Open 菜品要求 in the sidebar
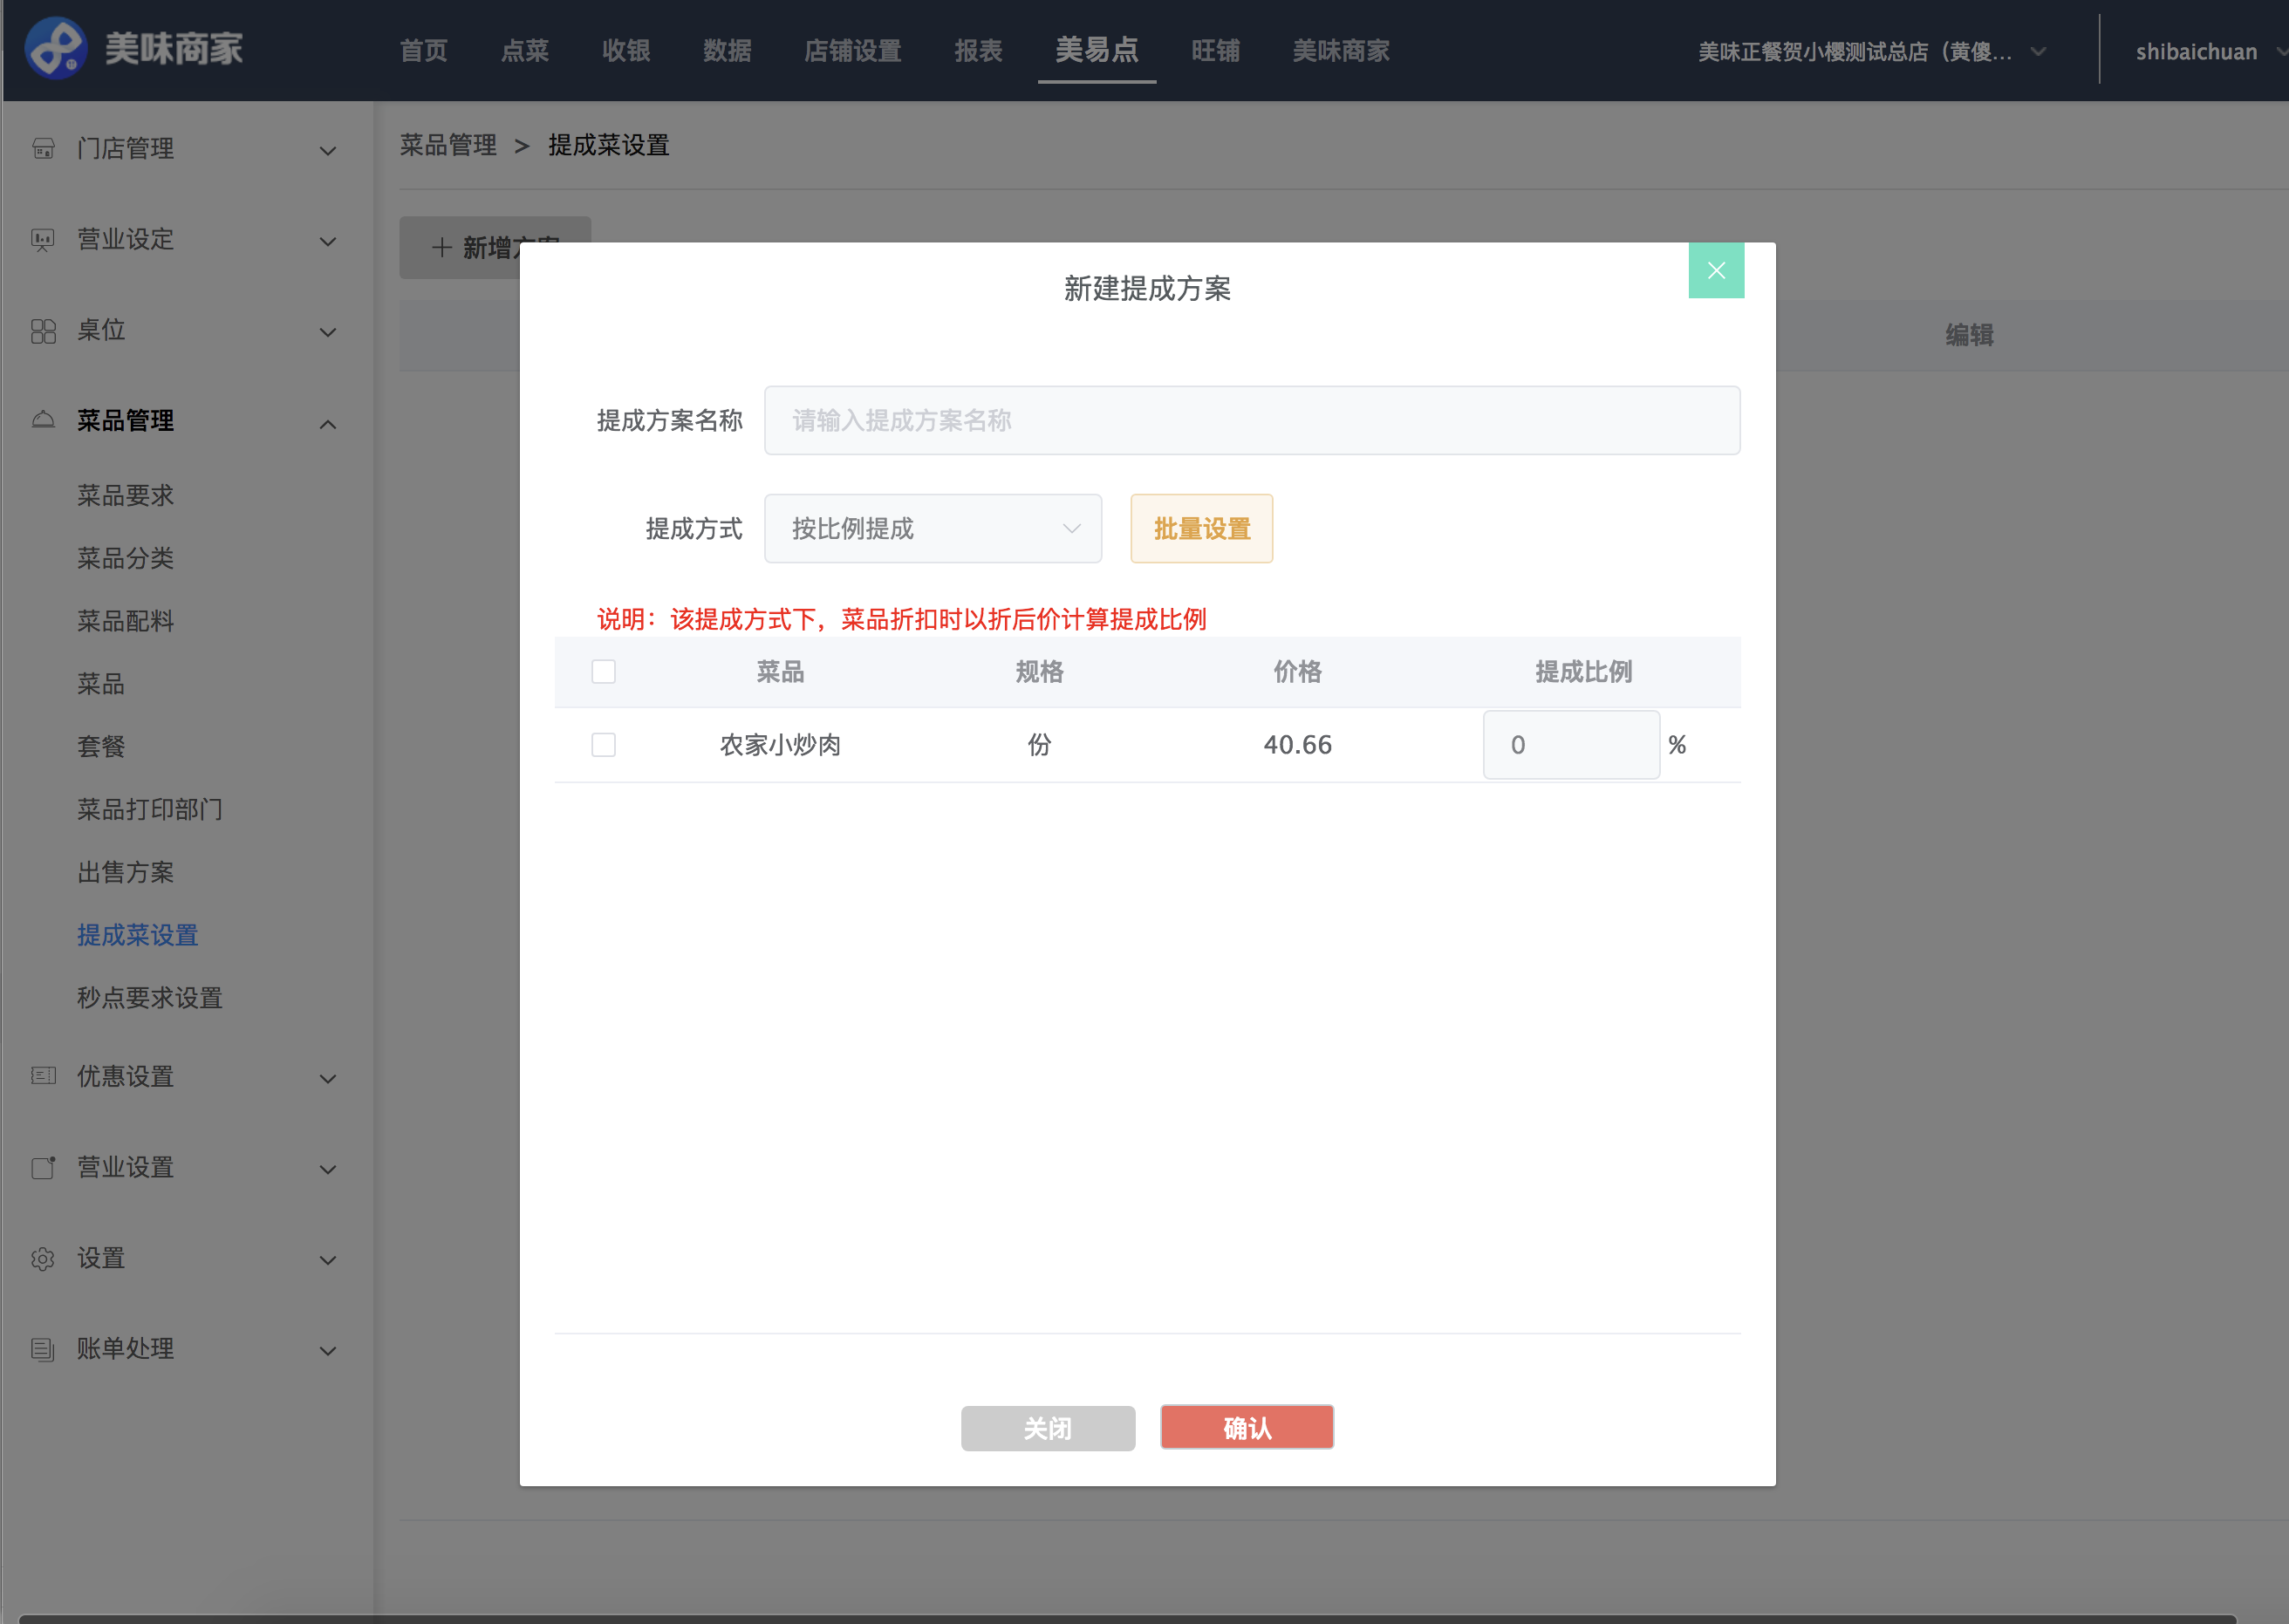Screen dimensions: 2289x1624 pos(125,495)
